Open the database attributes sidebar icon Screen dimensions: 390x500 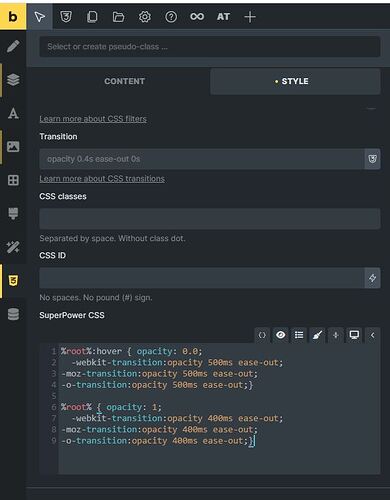(13, 314)
